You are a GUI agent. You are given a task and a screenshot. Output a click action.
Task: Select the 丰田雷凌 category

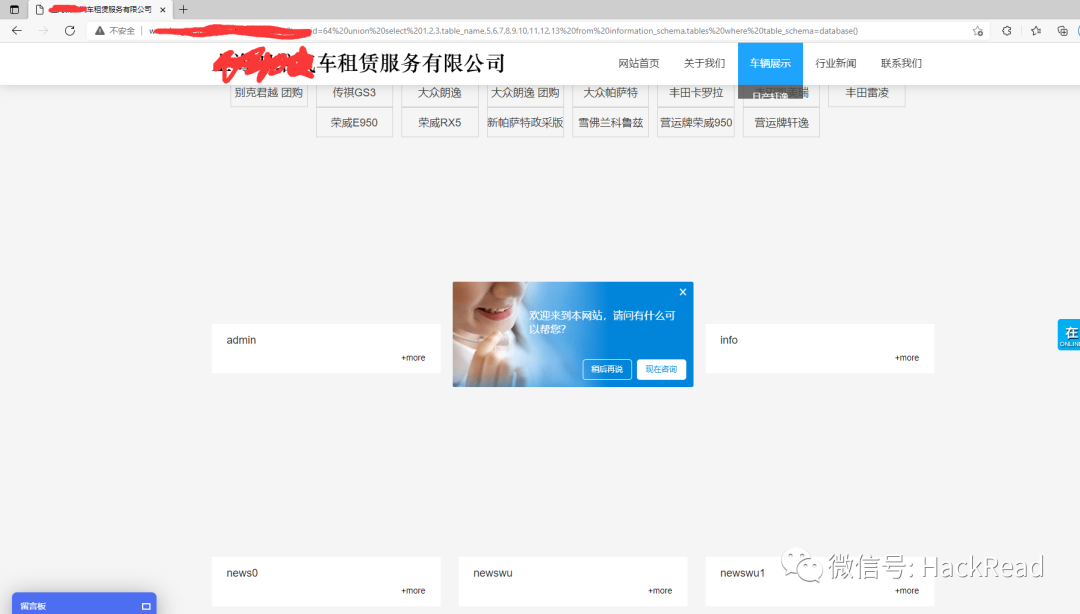866,93
